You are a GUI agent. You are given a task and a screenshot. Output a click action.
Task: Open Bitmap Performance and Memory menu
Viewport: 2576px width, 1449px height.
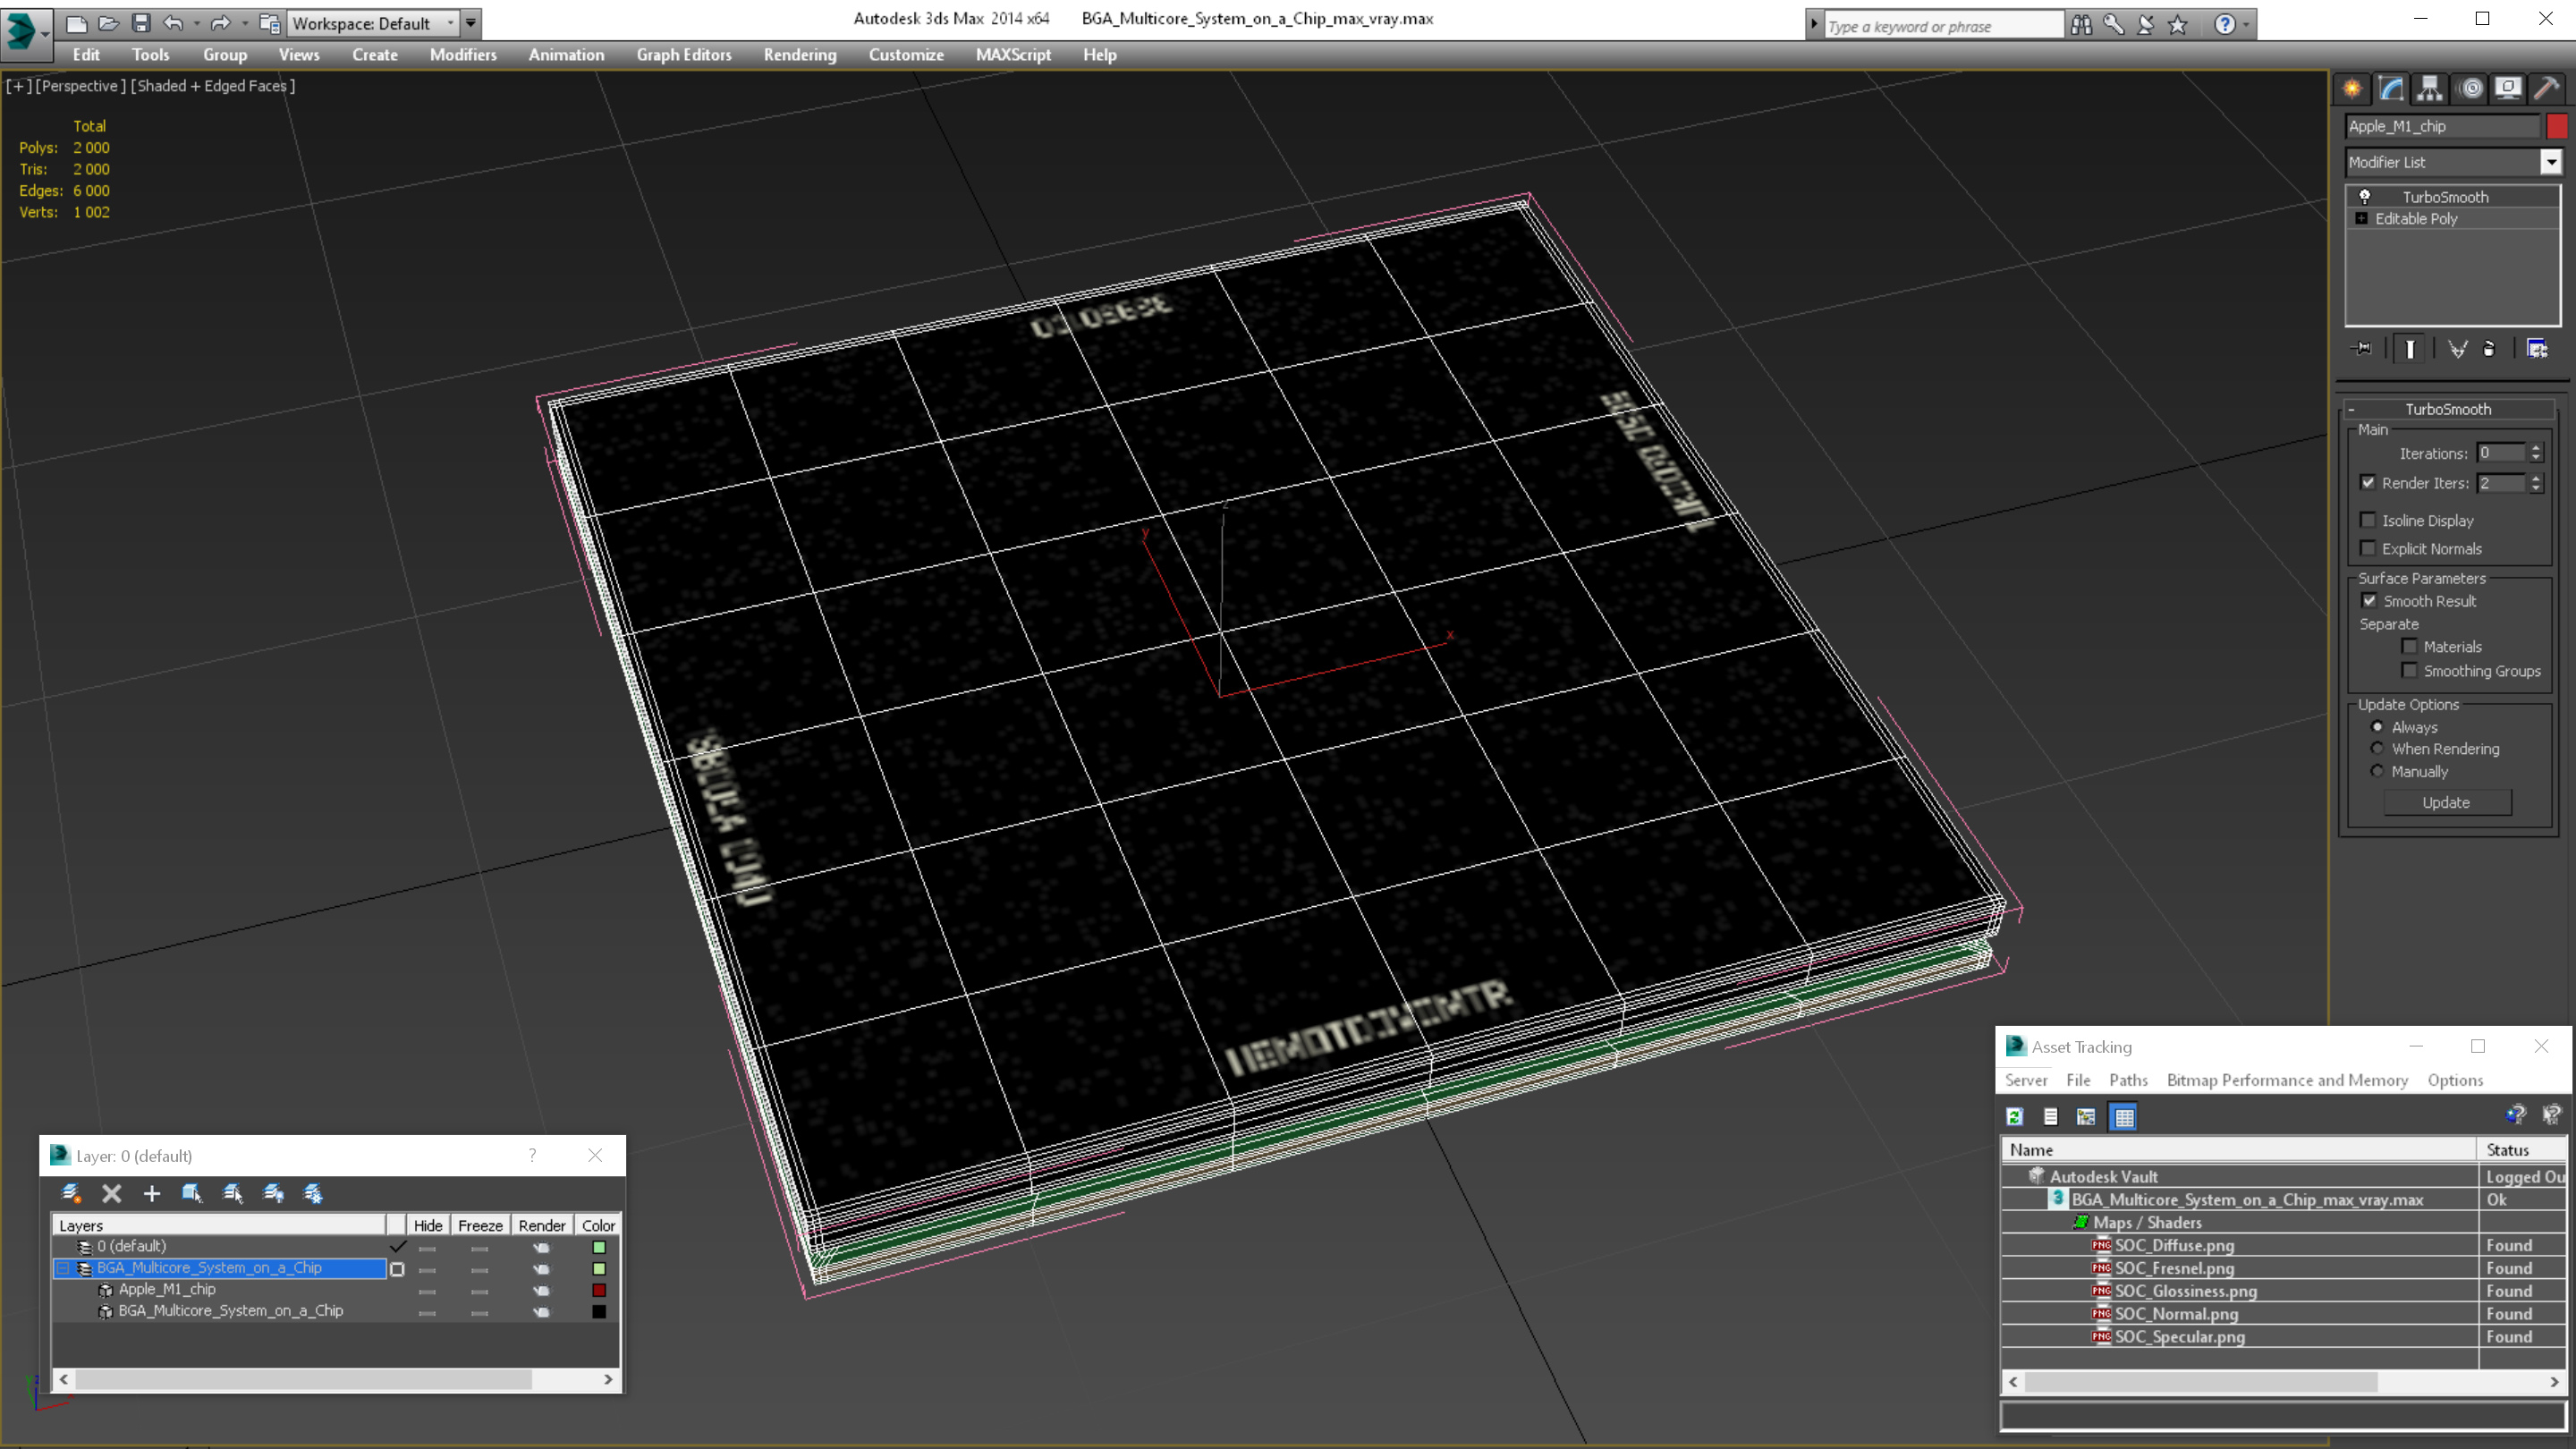point(2287,1080)
